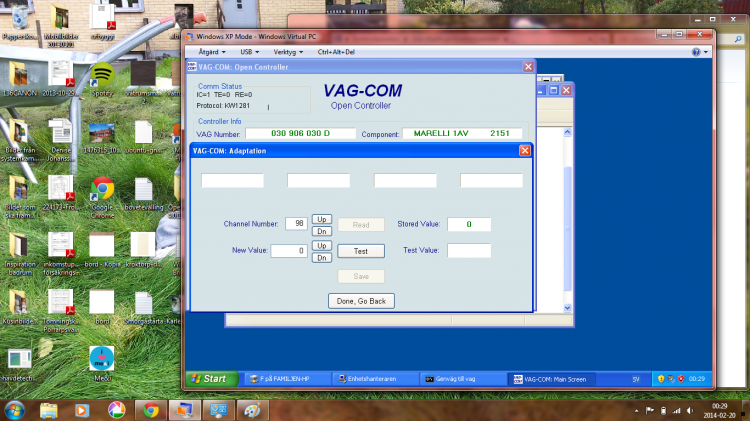The height and width of the screenshot is (421, 750).
Task: Open the 136CANON folder icon
Action: (x=20, y=79)
